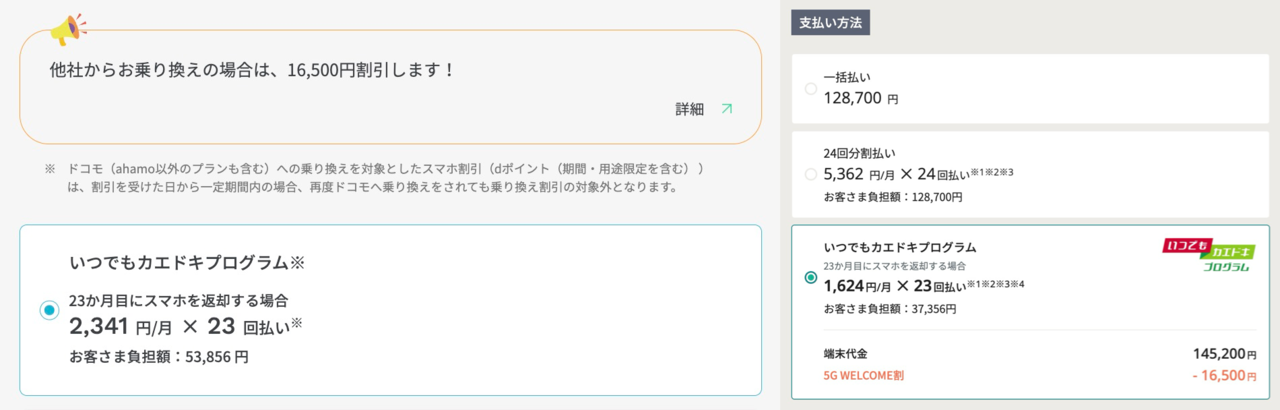Image resolution: width=1280 pixels, height=410 pixels.
Task: Click the 16,500円割引 switch-over banner text
Action: point(253,70)
